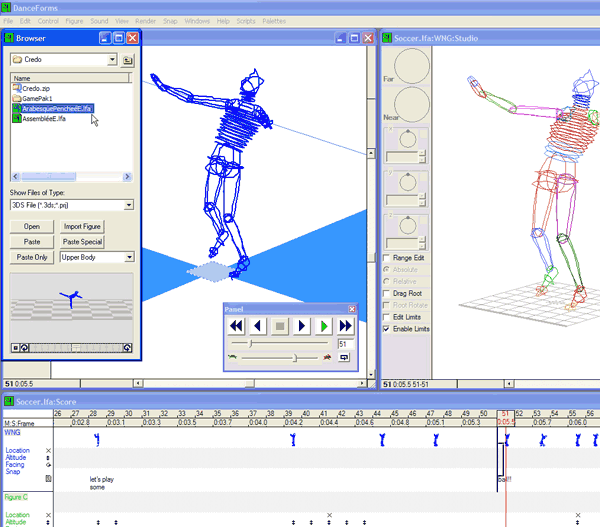Open the Upper Body dropdown

[129, 257]
